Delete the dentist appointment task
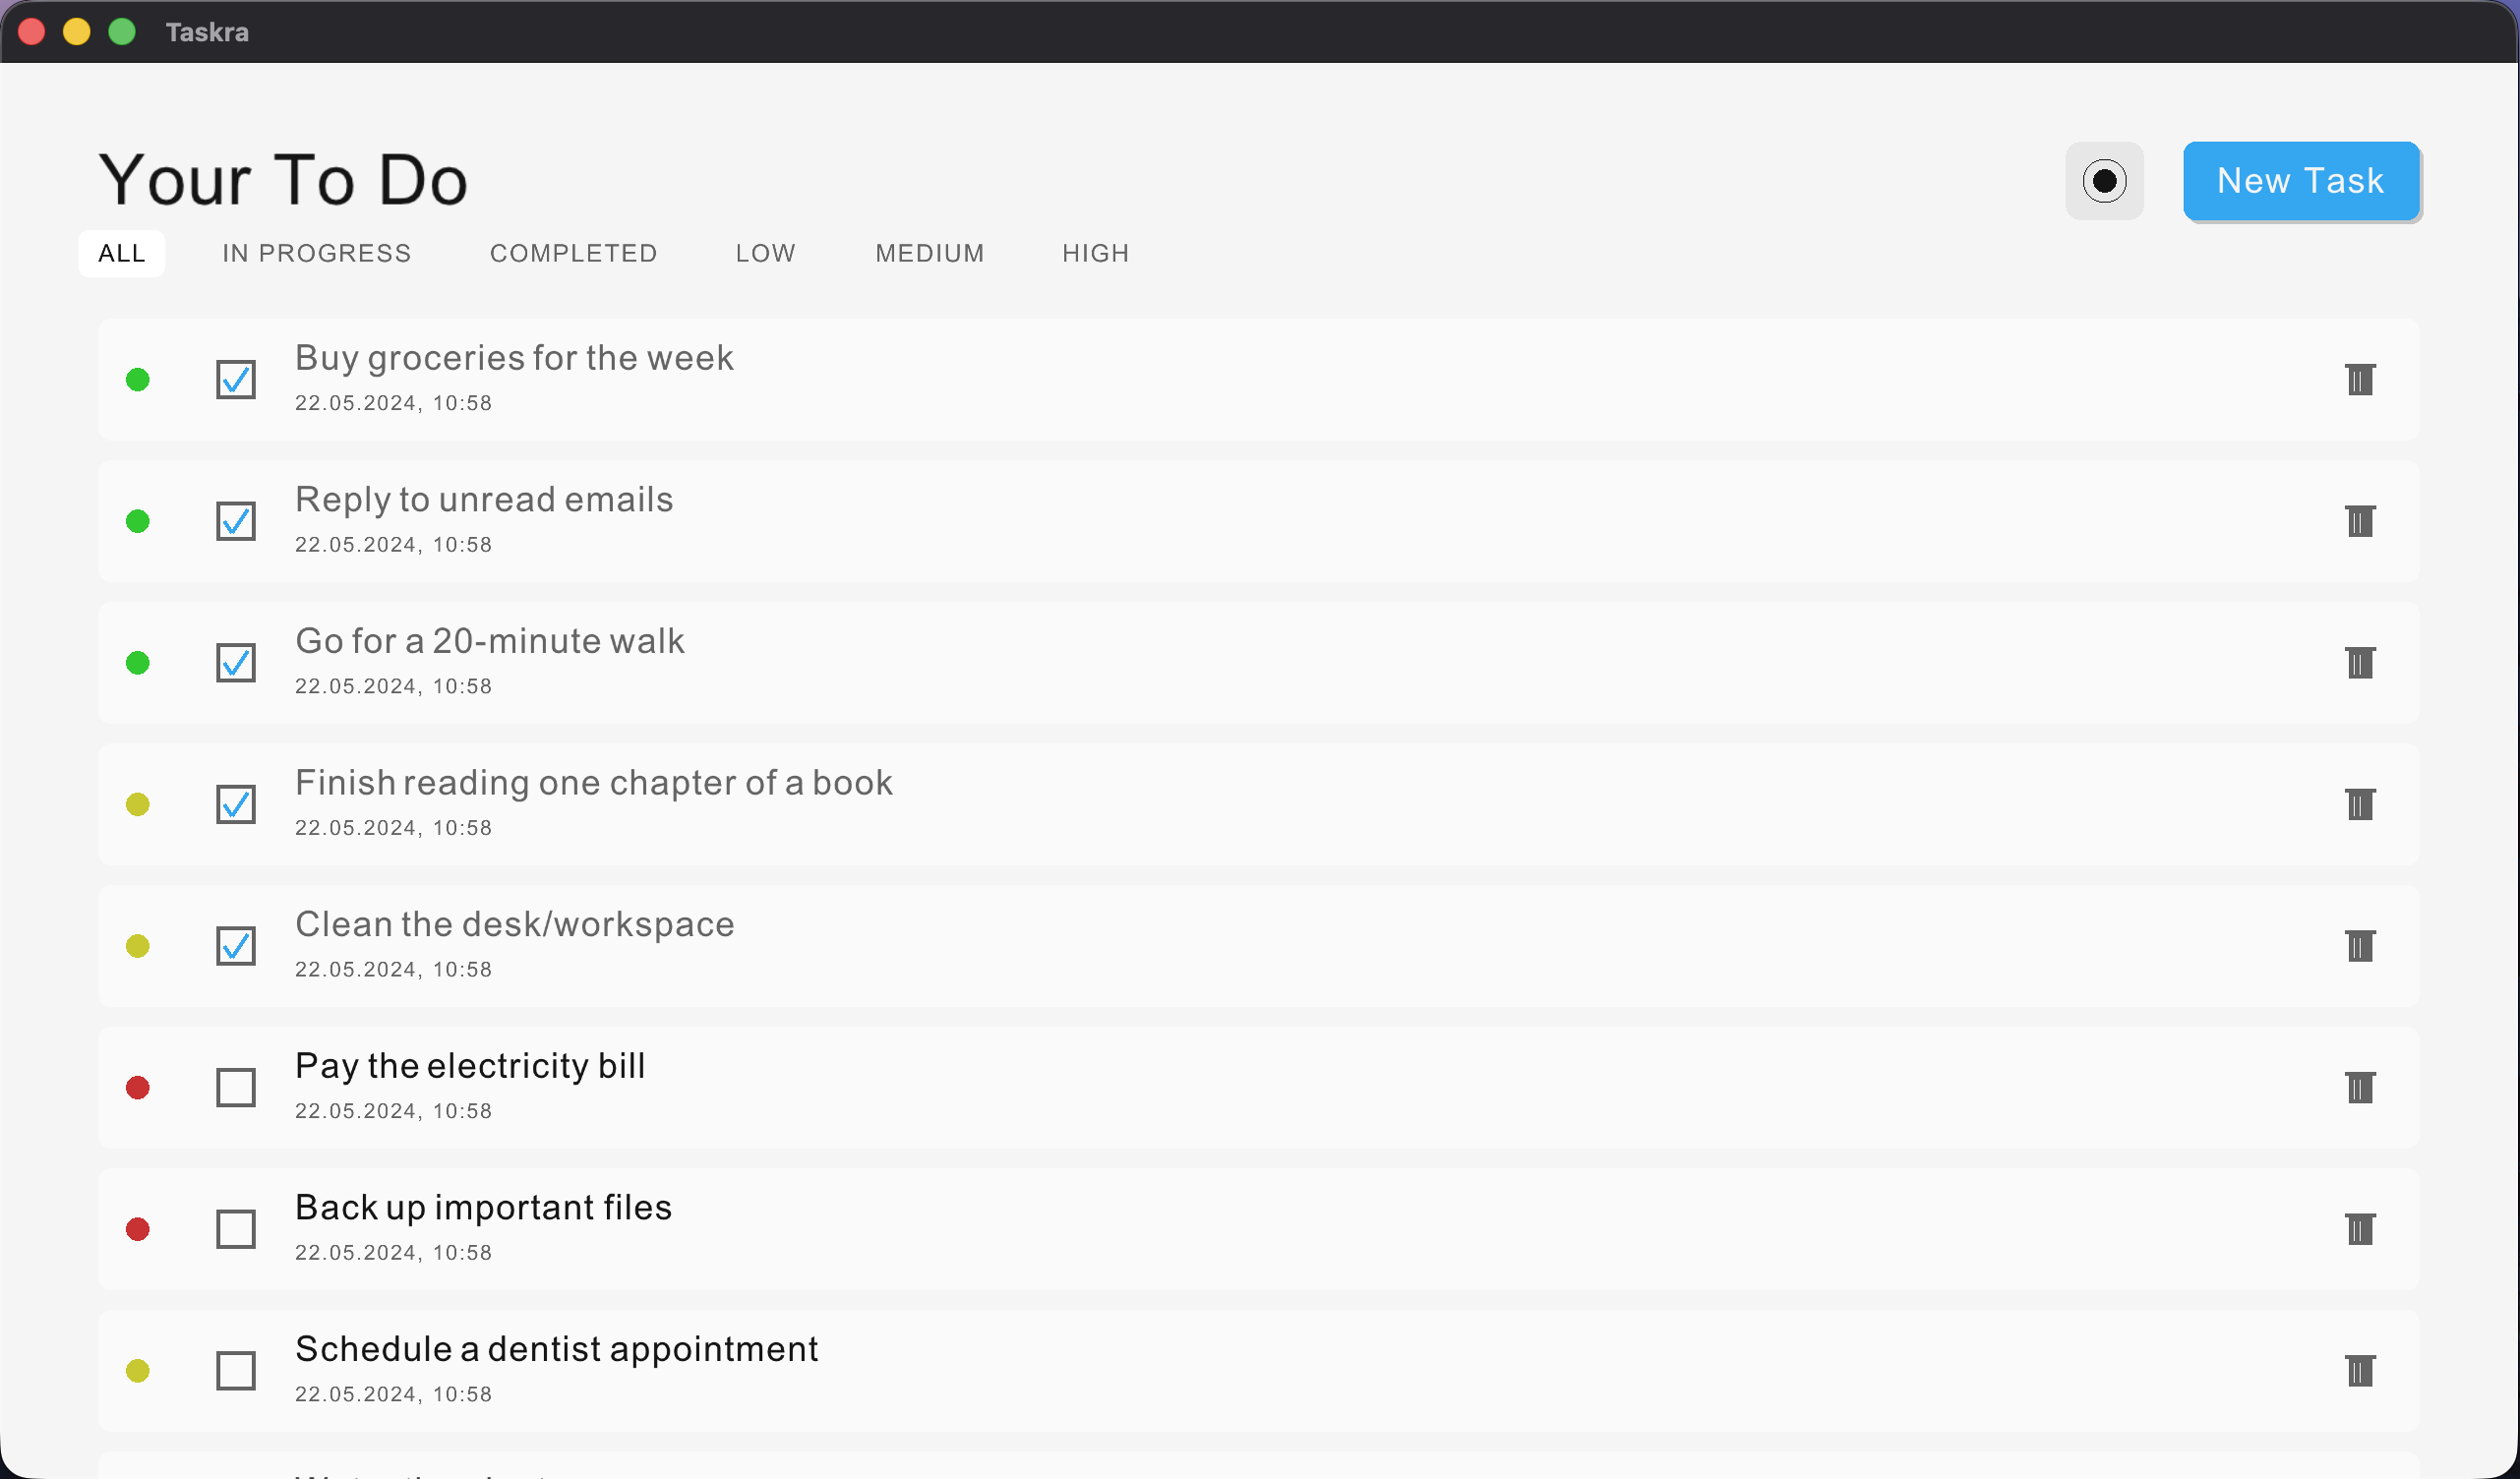This screenshot has height=1479, width=2520. click(x=2359, y=1371)
